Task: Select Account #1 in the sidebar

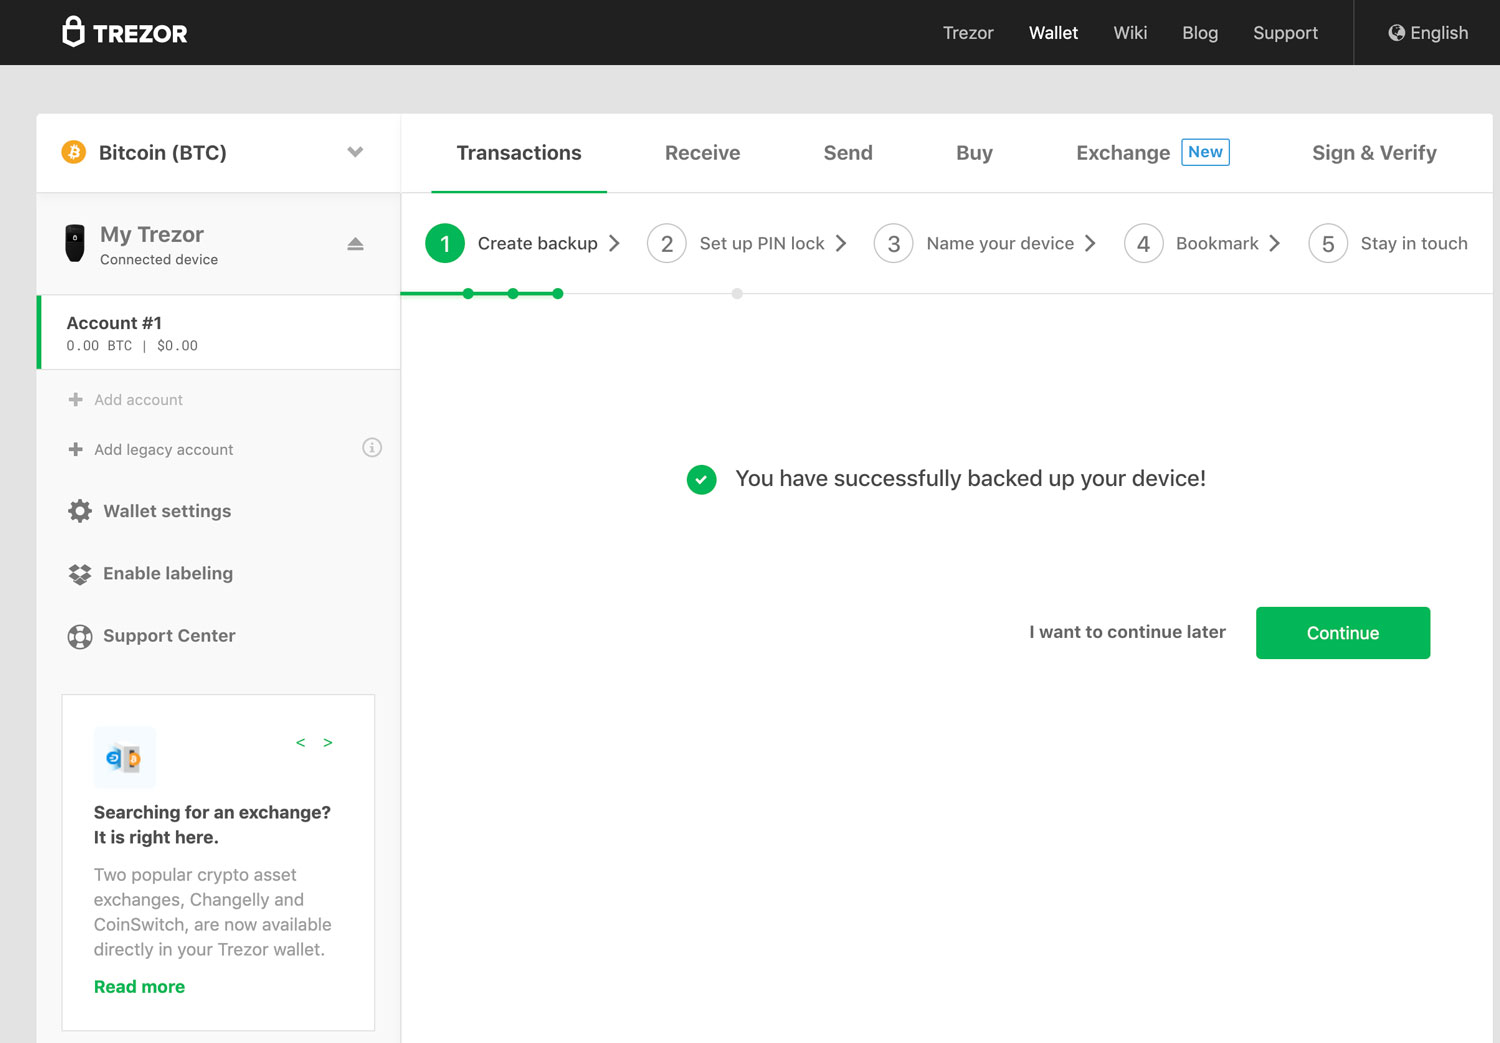Action: coord(218,333)
